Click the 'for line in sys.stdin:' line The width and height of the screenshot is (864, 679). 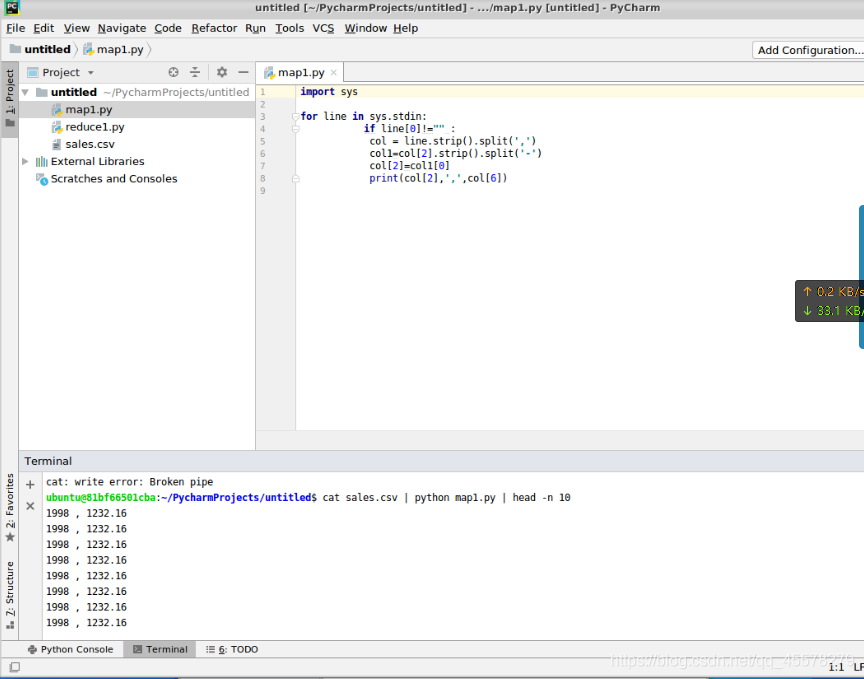pos(364,116)
